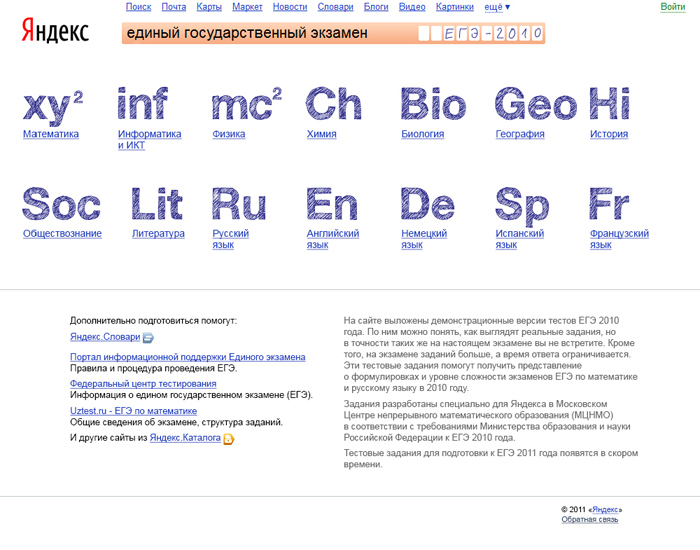
Task: Click the Обществознание link
Action: point(62,233)
